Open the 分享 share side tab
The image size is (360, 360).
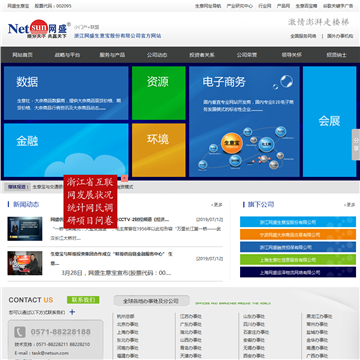356,144
